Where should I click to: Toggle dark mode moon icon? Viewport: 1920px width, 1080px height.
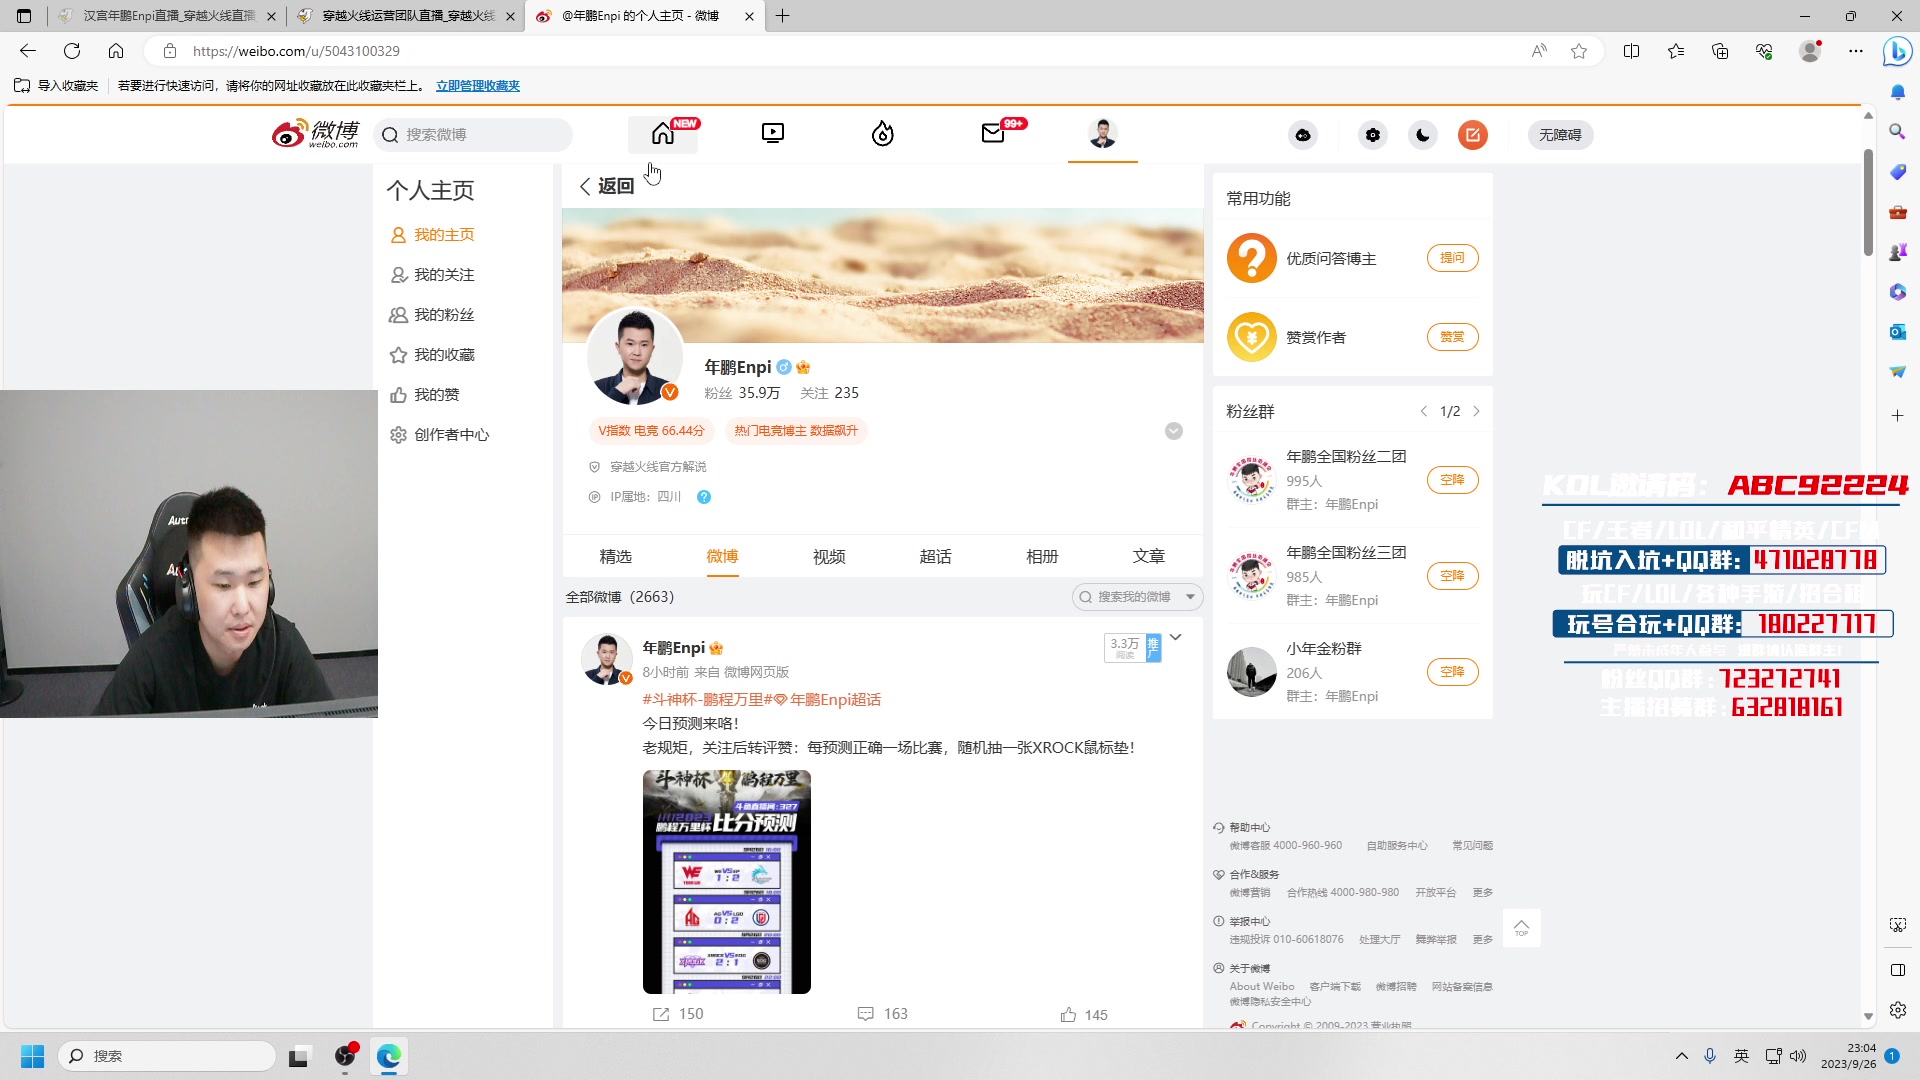(x=1423, y=135)
